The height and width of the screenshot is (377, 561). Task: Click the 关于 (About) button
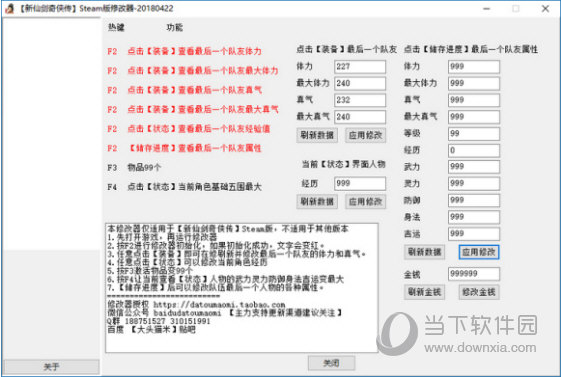pyautogui.click(x=51, y=367)
